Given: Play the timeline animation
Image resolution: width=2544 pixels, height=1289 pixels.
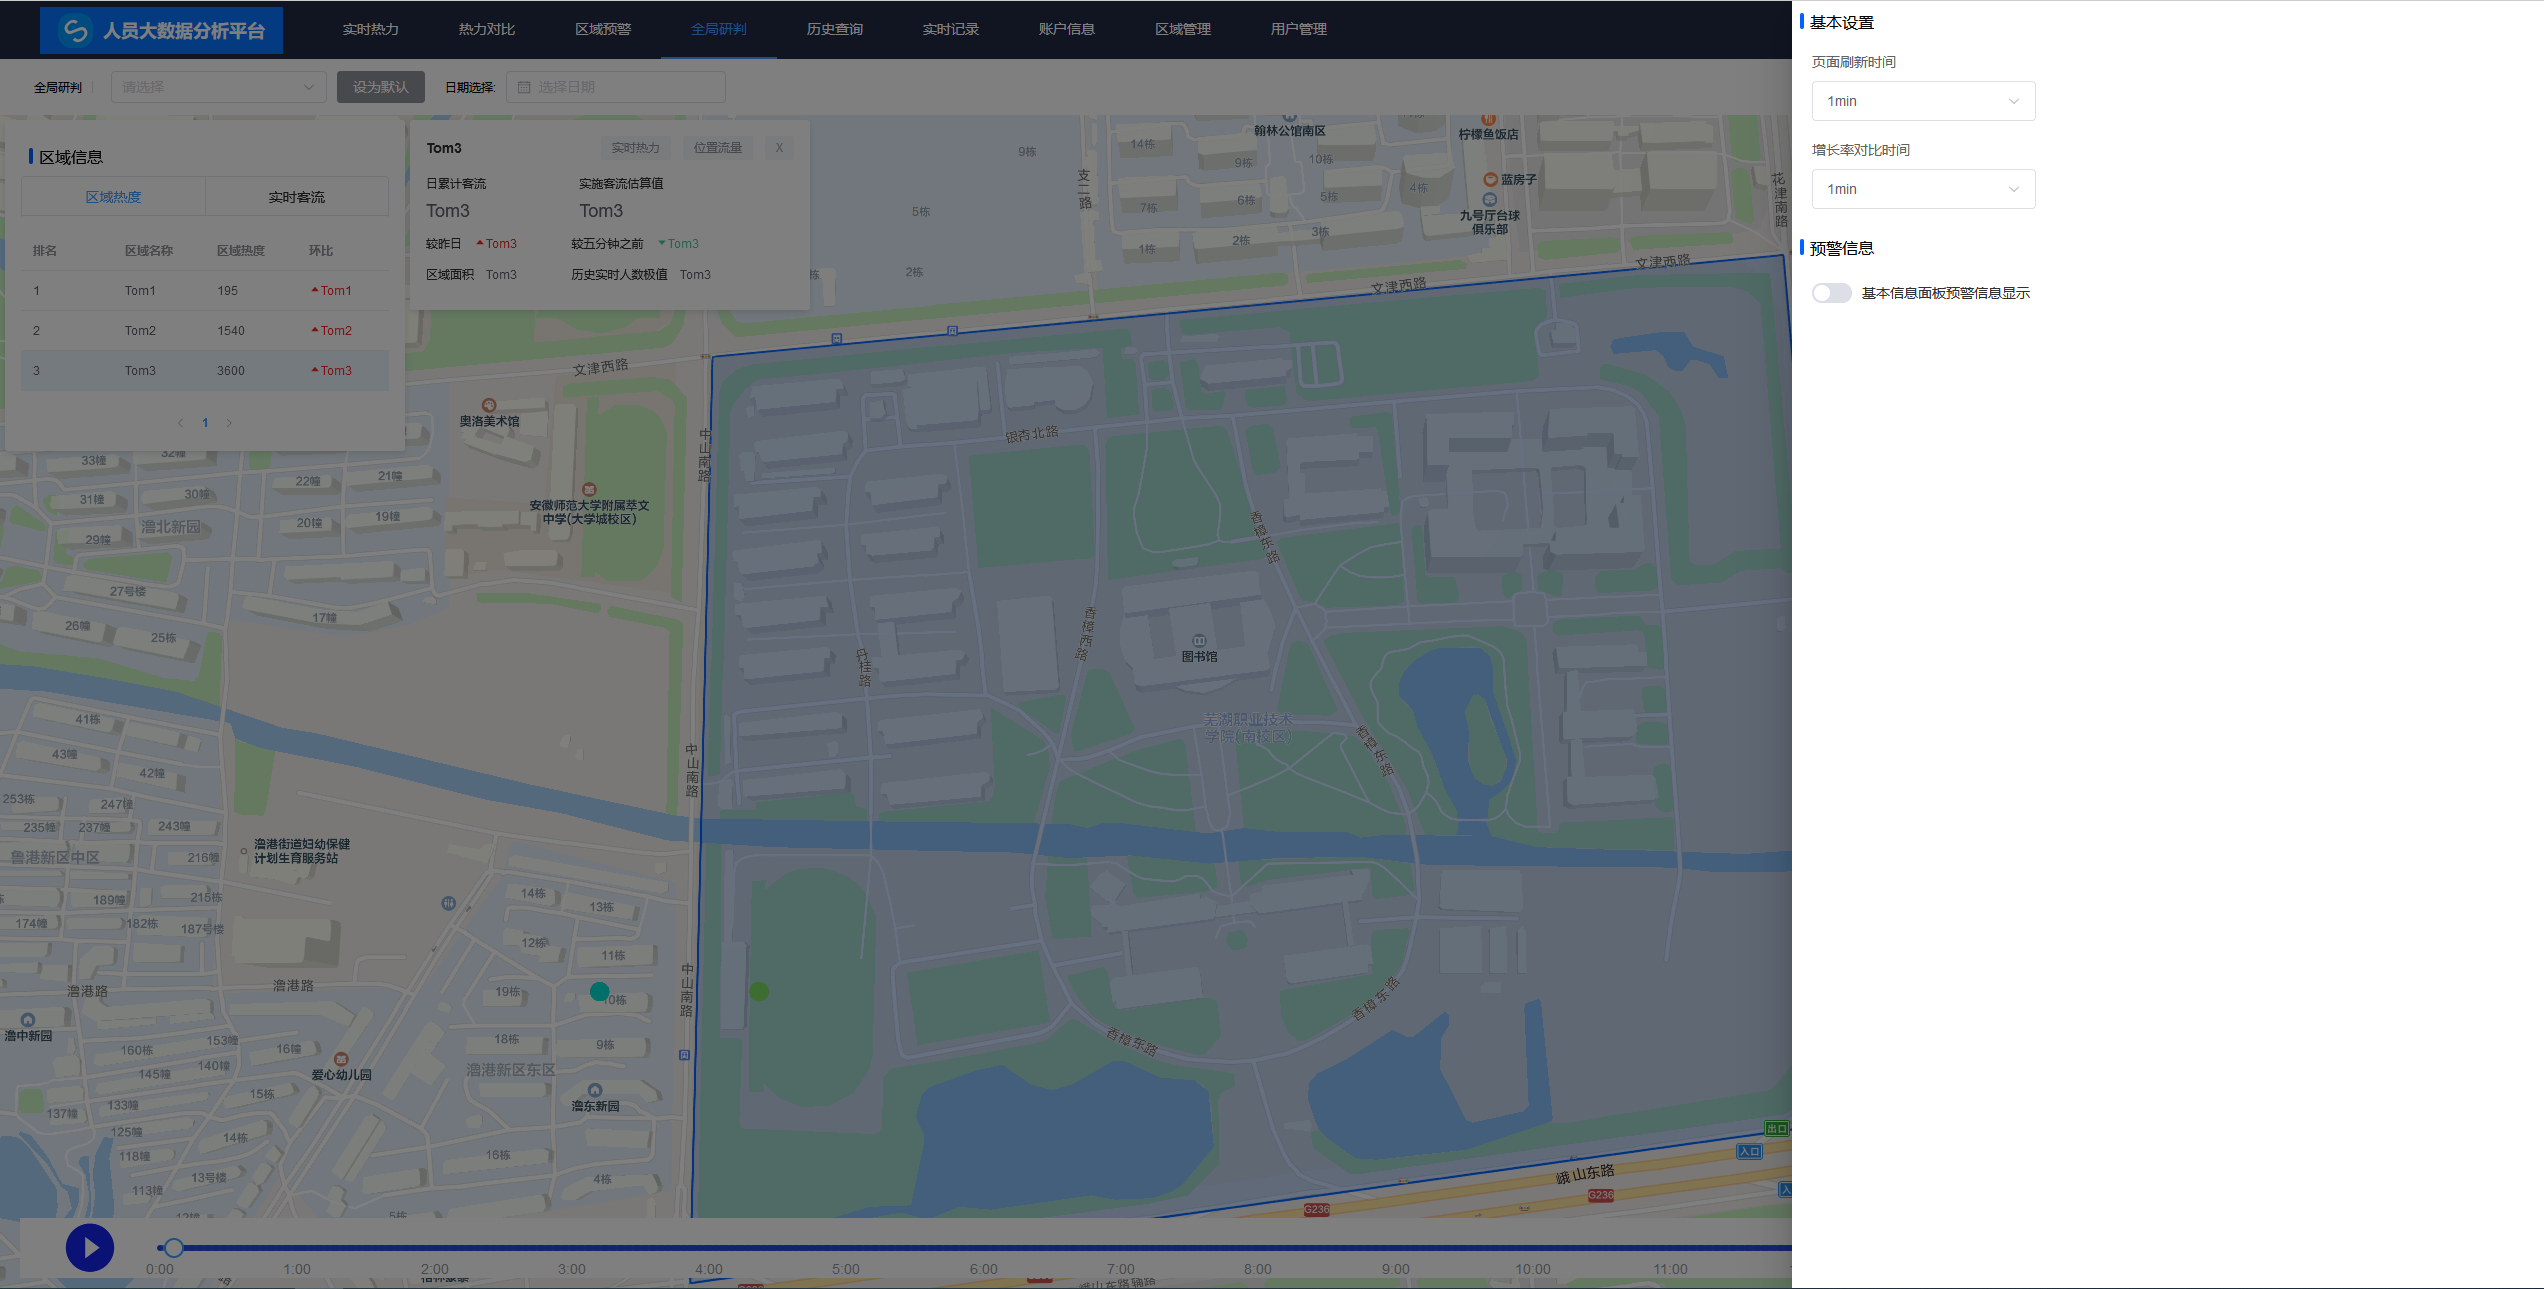Looking at the screenshot, I should (x=90, y=1248).
